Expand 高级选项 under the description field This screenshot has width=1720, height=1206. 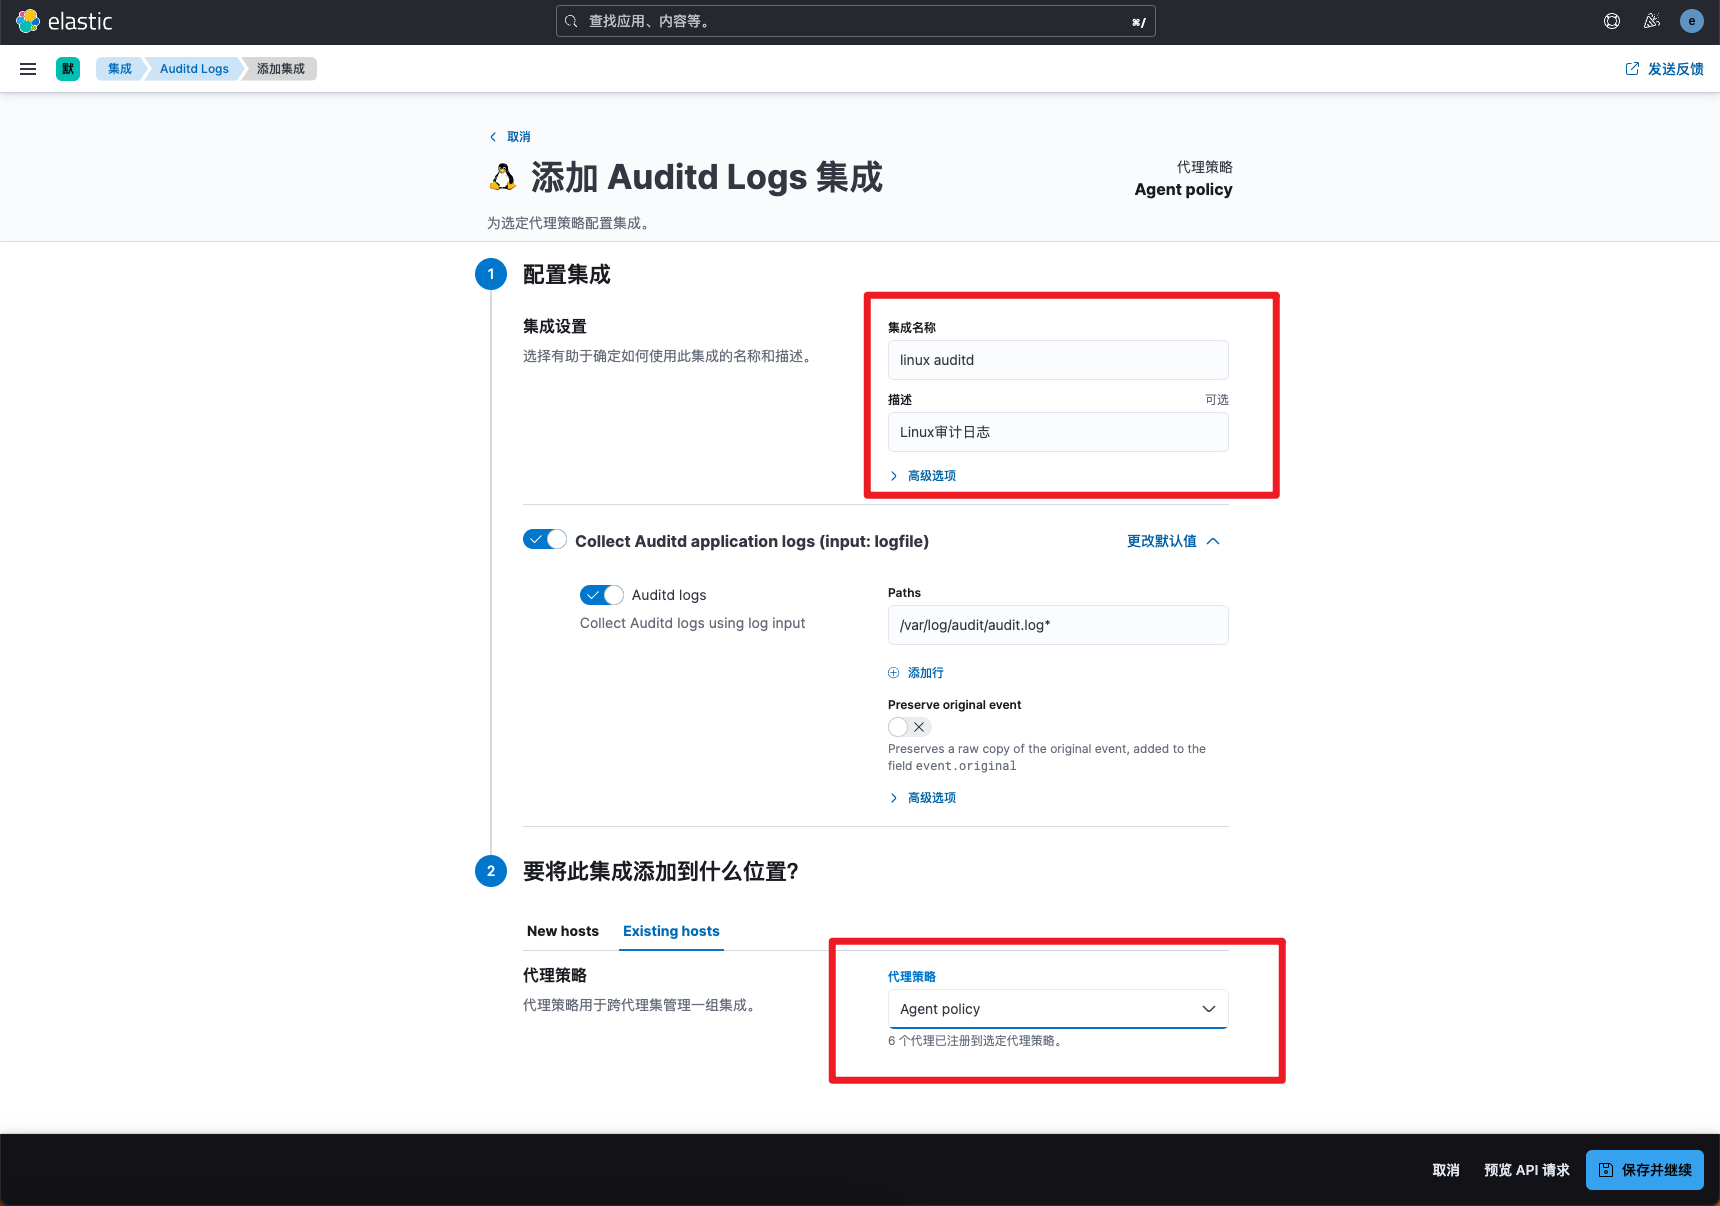(922, 476)
